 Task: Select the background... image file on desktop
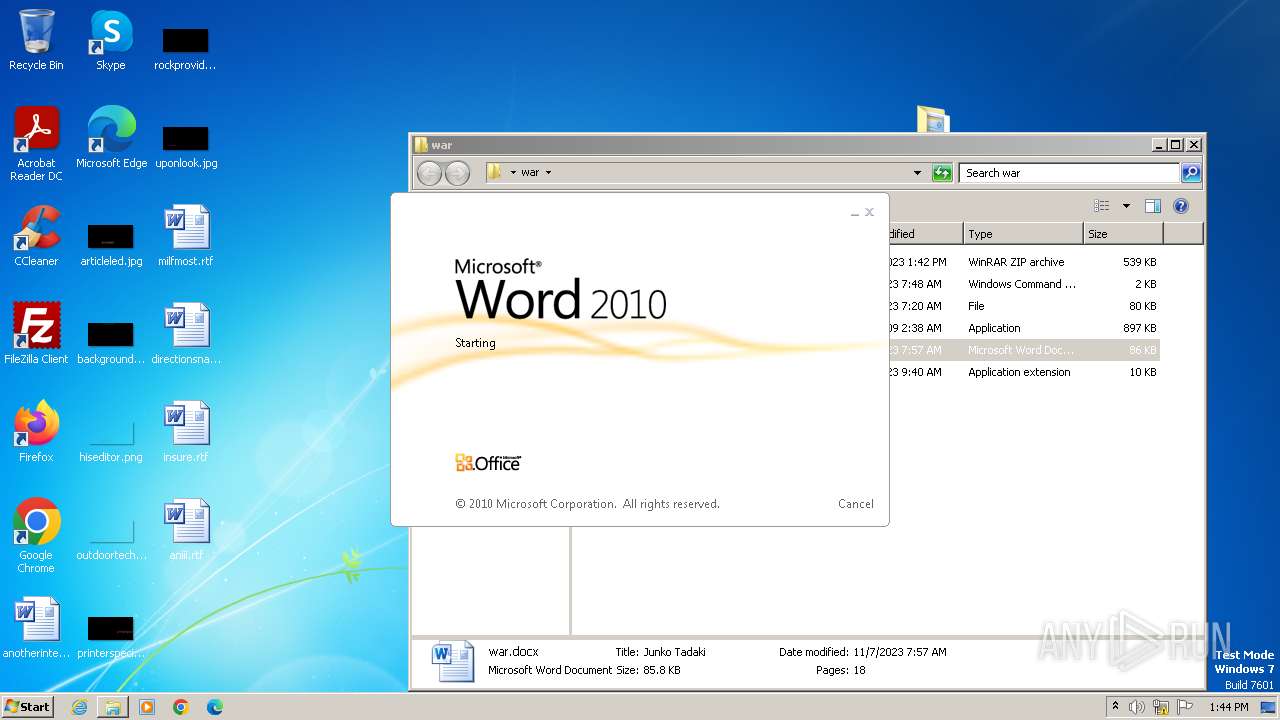(111, 342)
